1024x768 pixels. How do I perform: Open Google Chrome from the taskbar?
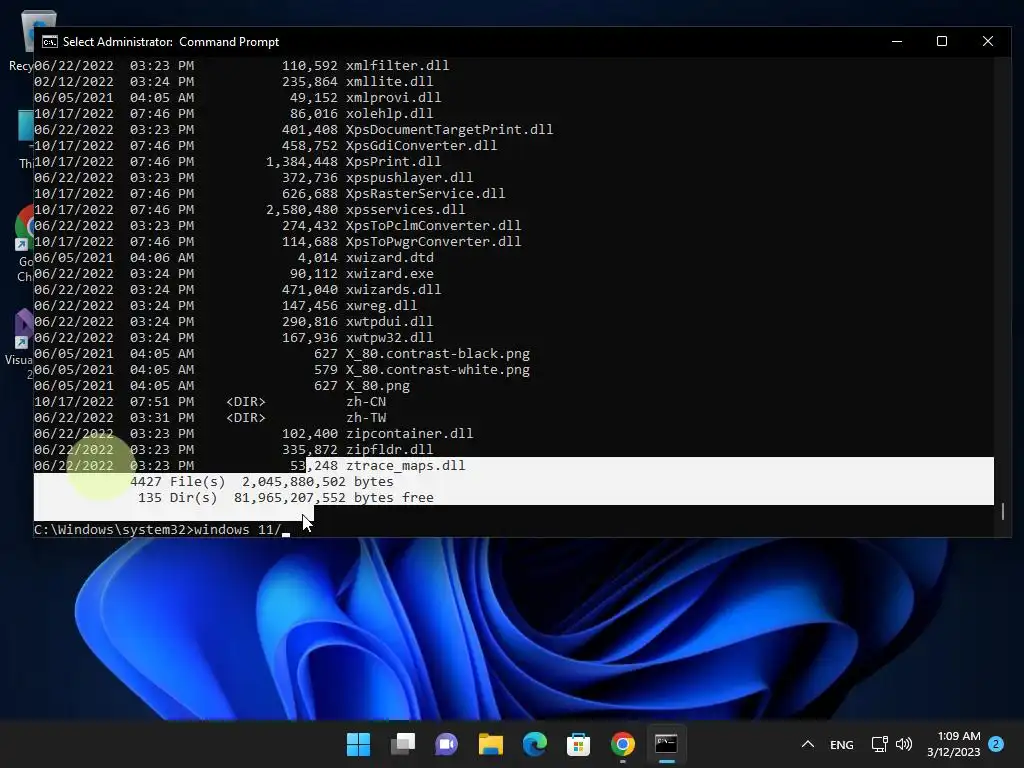click(622, 744)
